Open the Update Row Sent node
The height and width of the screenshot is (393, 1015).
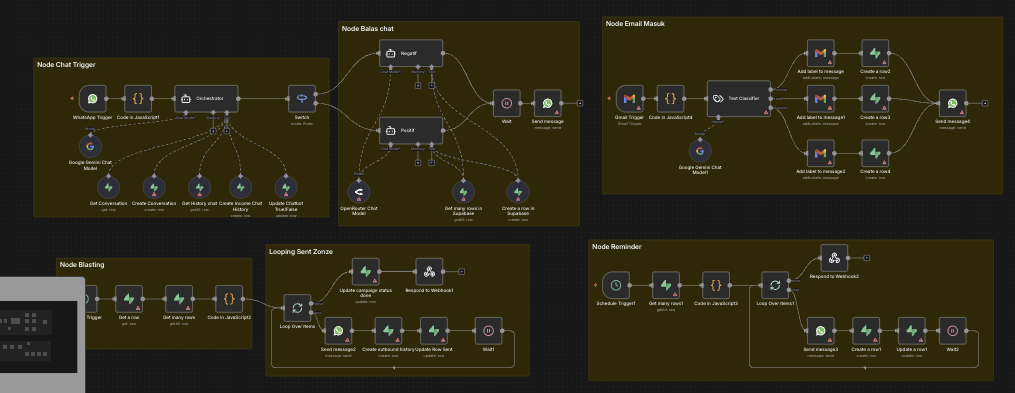[434, 331]
